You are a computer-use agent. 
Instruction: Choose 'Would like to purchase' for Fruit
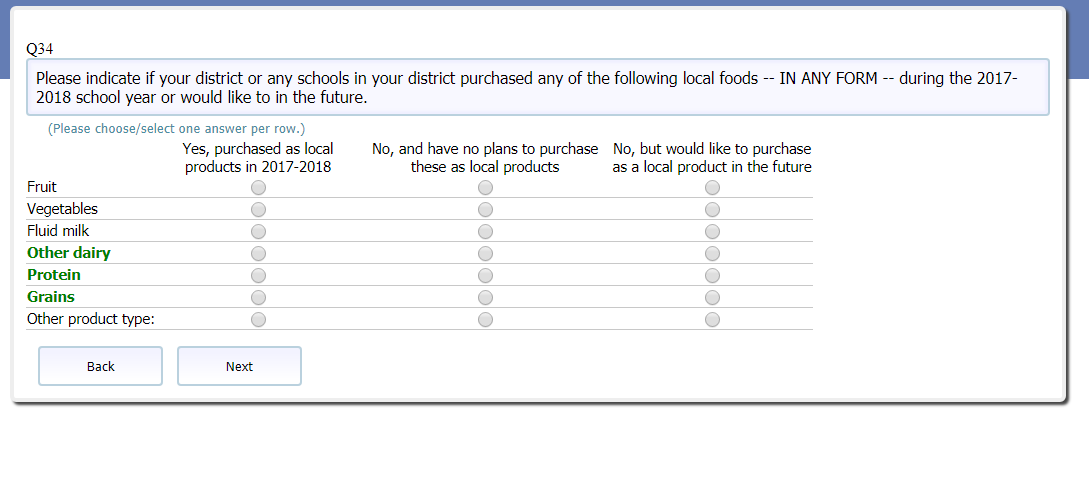tap(712, 188)
